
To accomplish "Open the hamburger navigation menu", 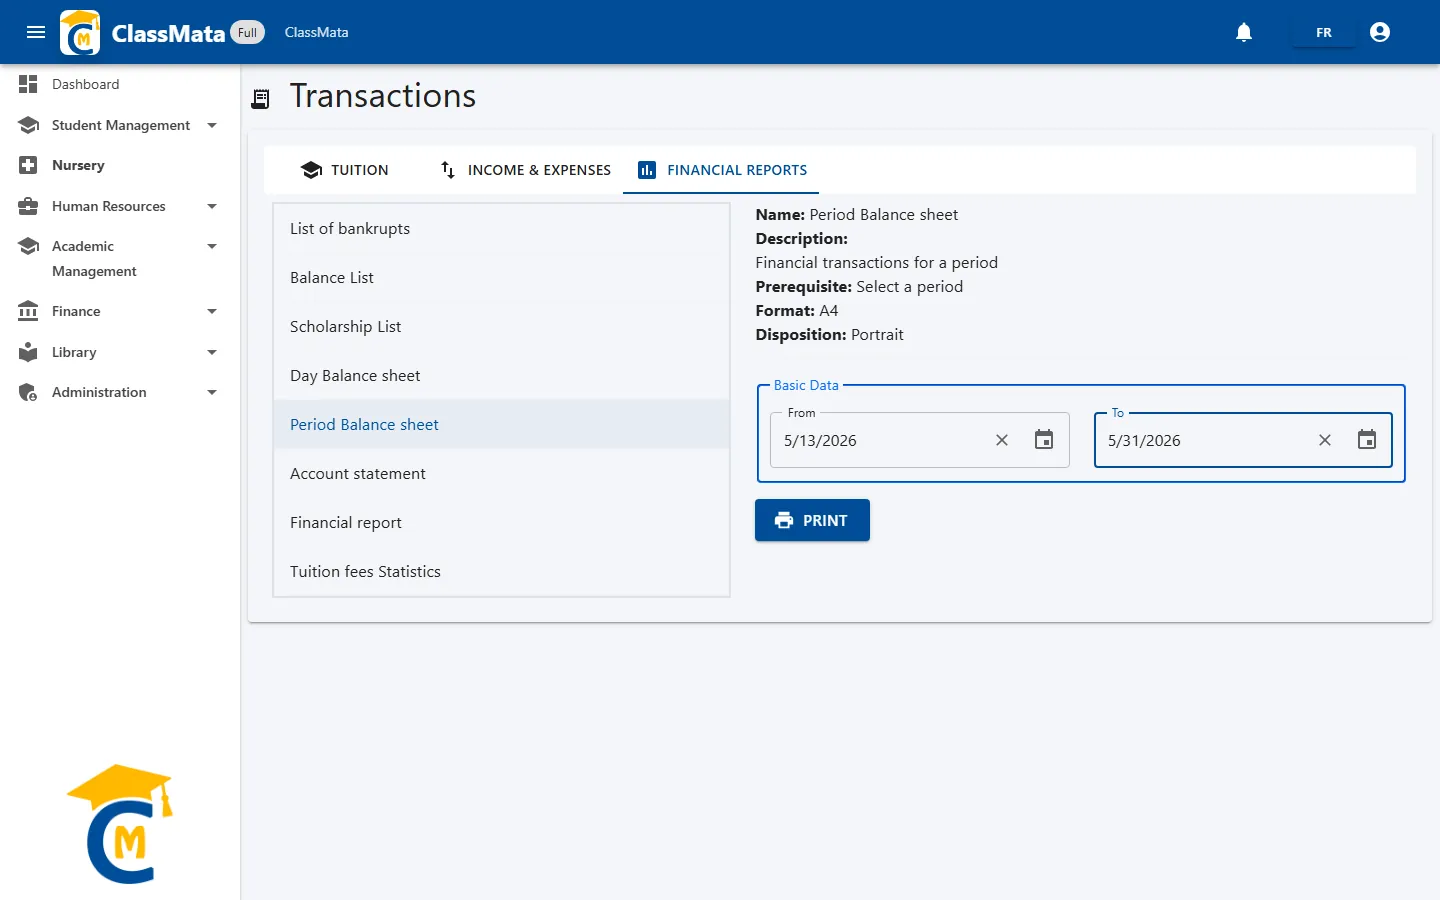I will point(36,32).
